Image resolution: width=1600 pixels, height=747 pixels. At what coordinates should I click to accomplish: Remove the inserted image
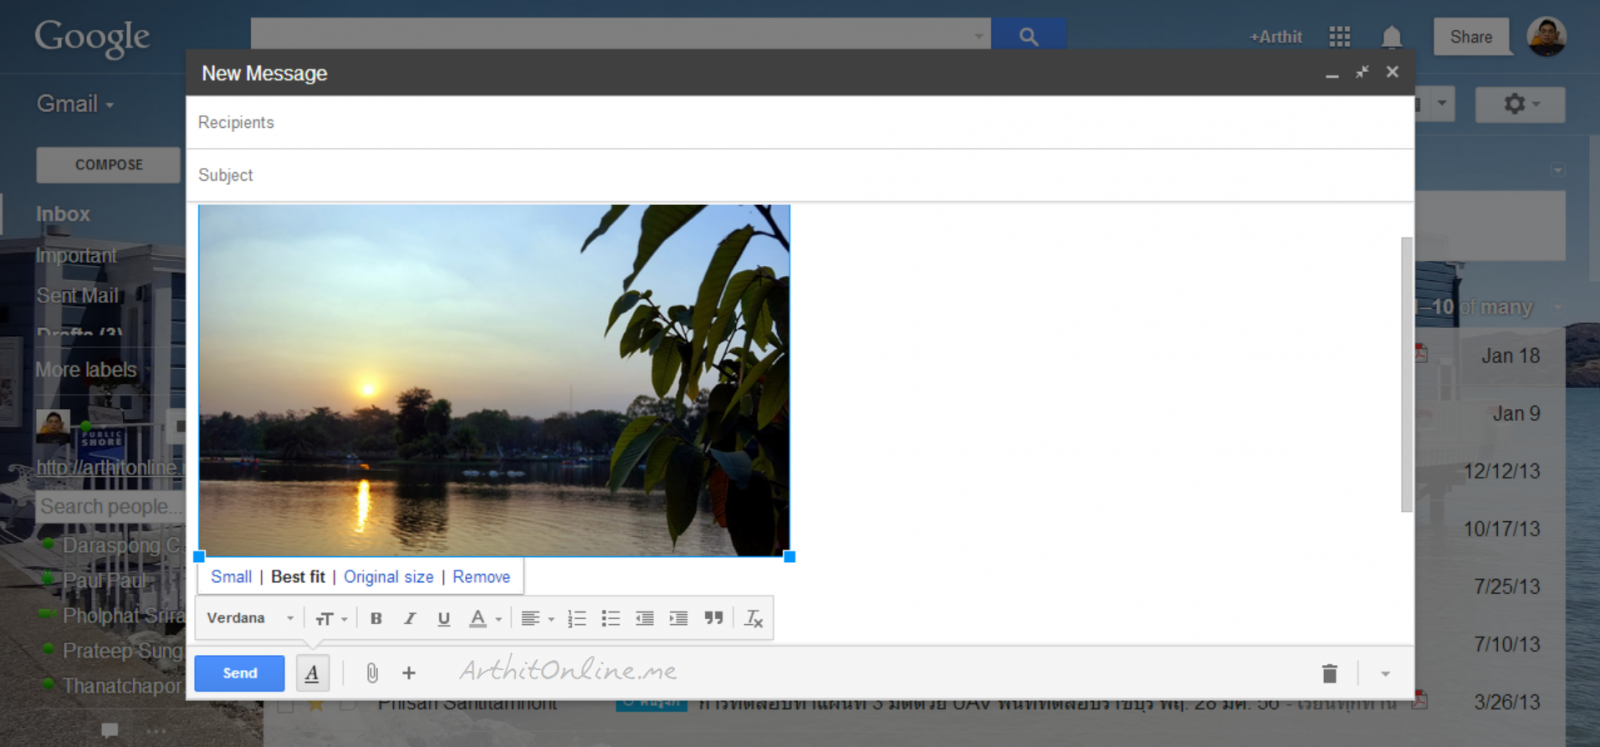tap(481, 577)
